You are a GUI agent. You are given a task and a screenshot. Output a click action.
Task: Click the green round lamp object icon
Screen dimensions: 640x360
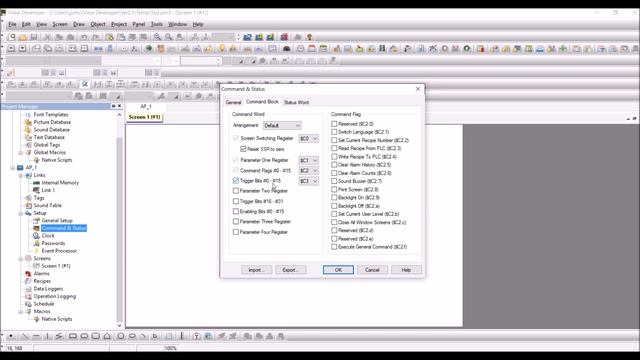pos(149,49)
